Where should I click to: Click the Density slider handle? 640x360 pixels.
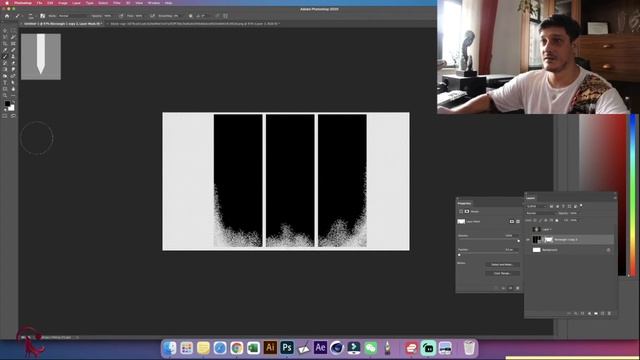pos(518,241)
